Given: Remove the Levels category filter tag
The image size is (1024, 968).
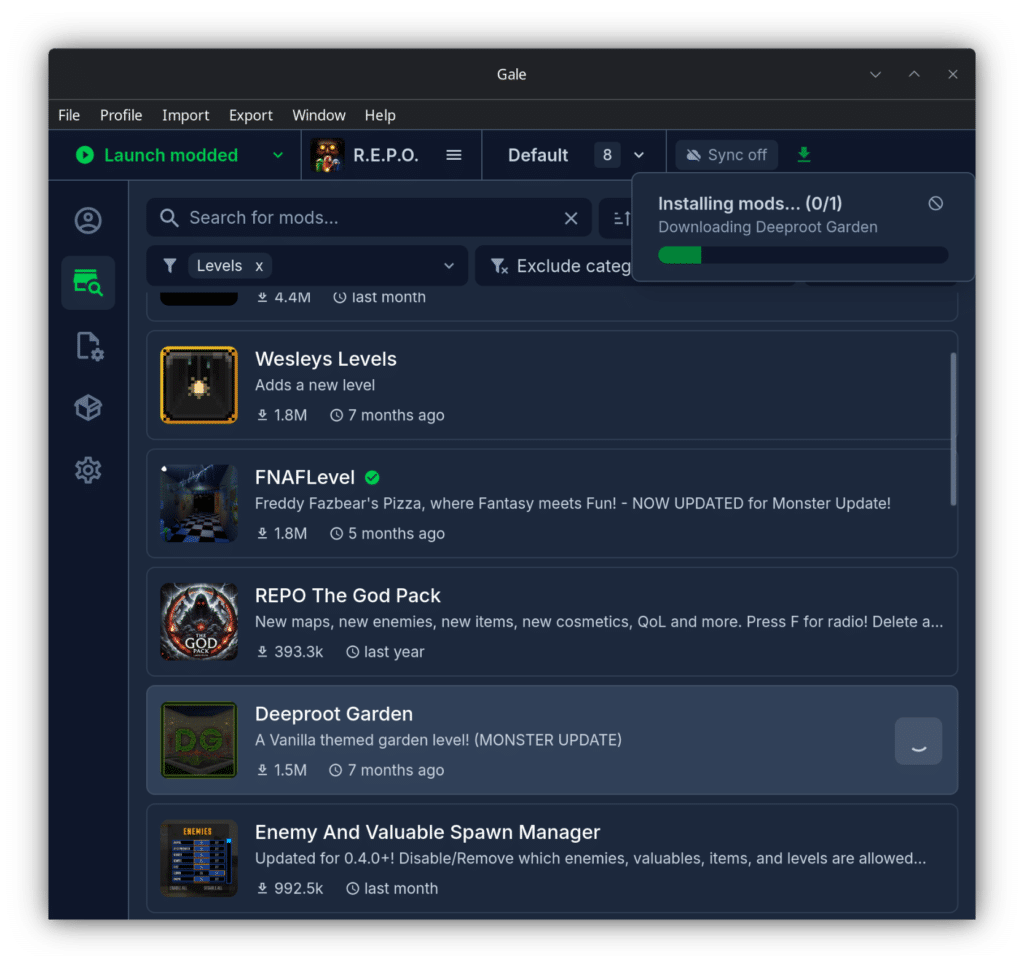Looking at the screenshot, I should point(259,266).
